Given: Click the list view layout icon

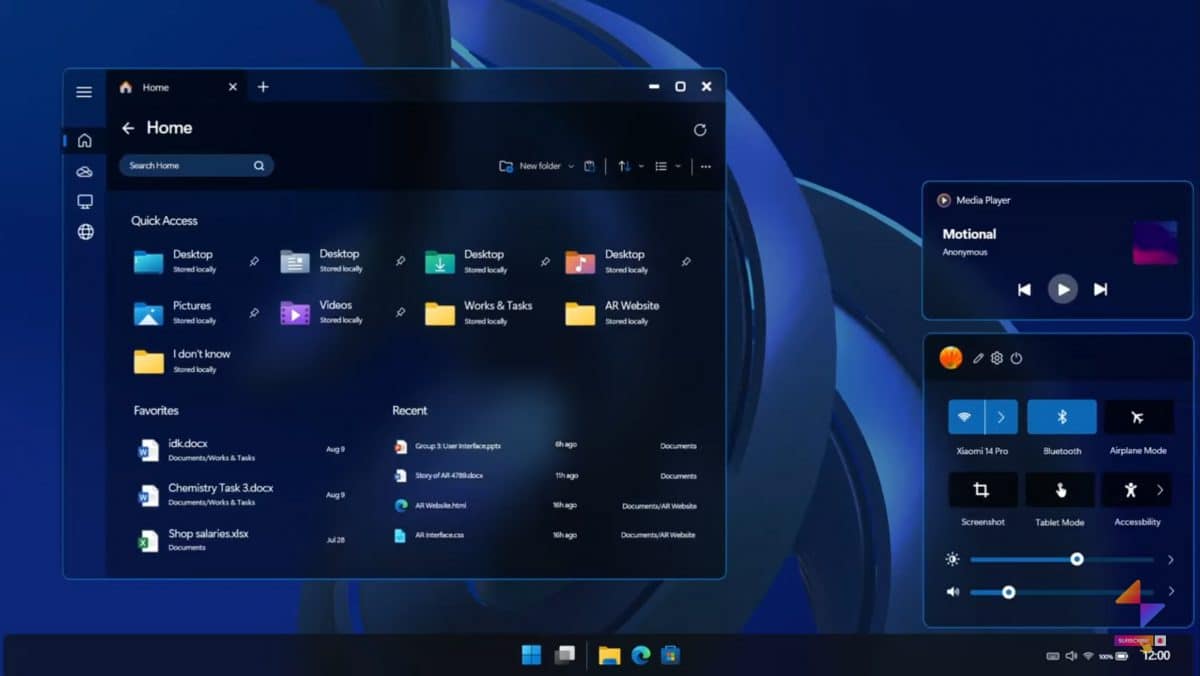Looking at the screenshot, I should tap(663, 166).
